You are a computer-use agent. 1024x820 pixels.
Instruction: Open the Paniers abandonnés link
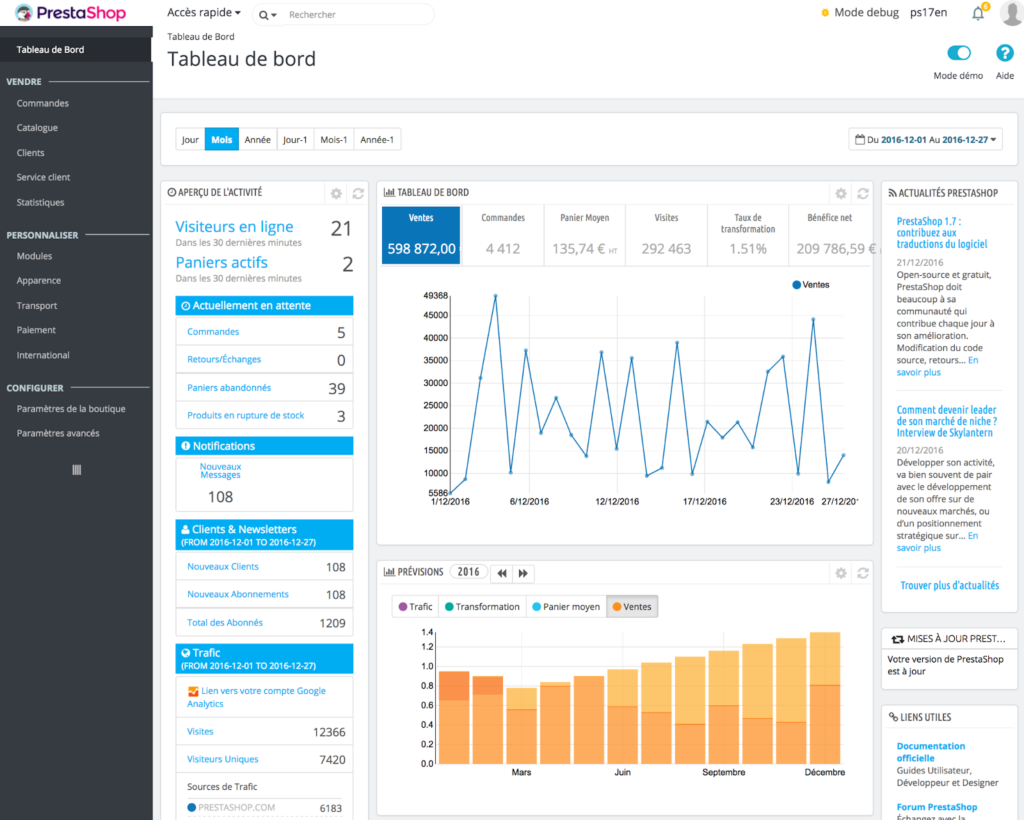[x=229, y=388]
